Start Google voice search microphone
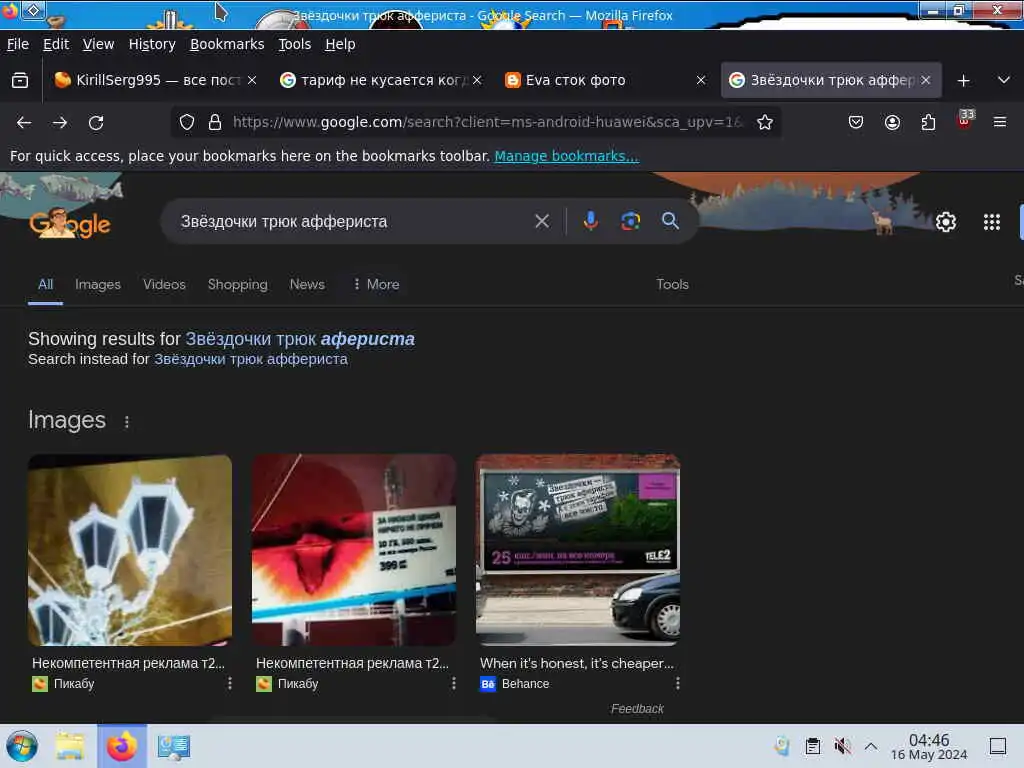The height and width of the screenshot is (768, 1024). tap(590, 221)
